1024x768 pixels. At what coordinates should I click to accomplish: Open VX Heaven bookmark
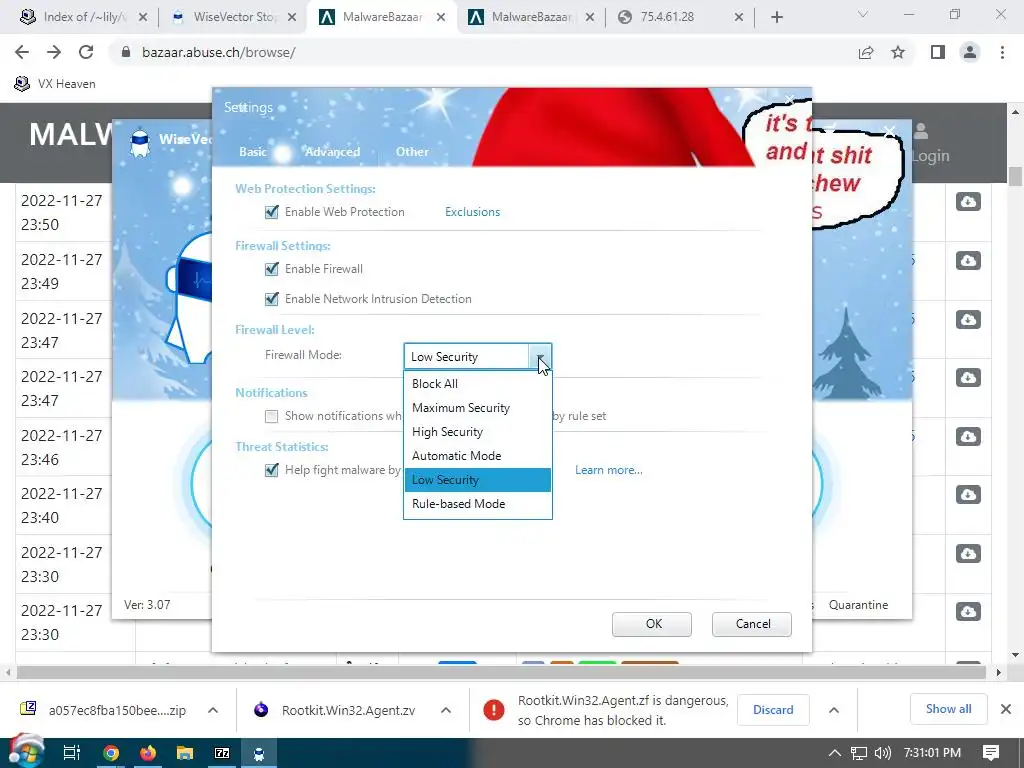(55, 84)
